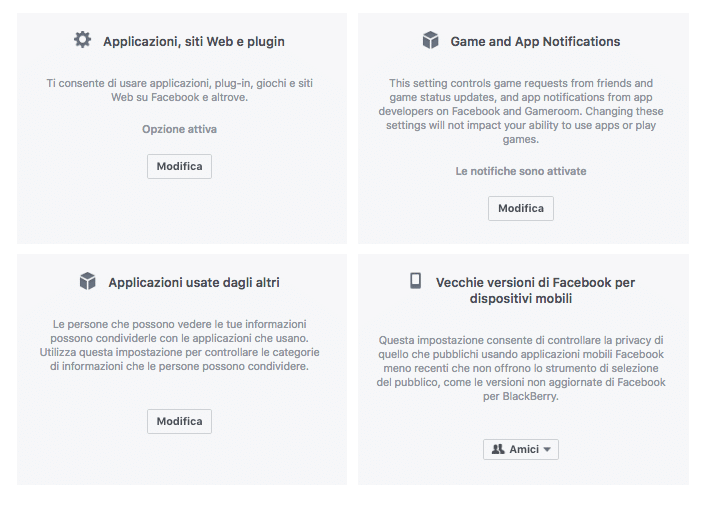This screenshot has width=711, height=508.
Task: Select the Applicazioni usate dagli altri heading
Action: pyautogui.click(x=193, y=283)
